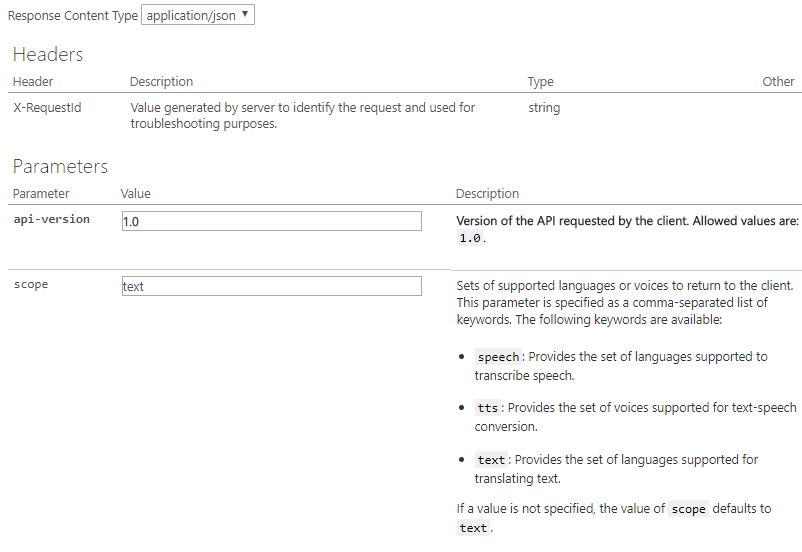Open the Response Content Type dropdown

click(198, 15)
